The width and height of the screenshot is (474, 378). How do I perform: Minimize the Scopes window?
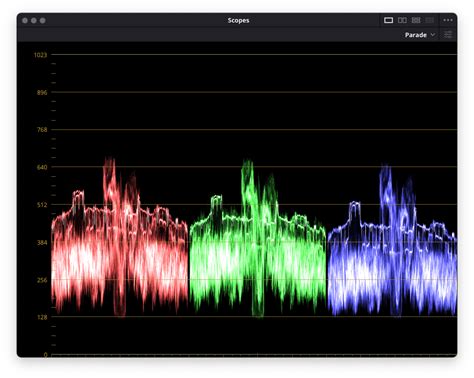tap(34, 20)
